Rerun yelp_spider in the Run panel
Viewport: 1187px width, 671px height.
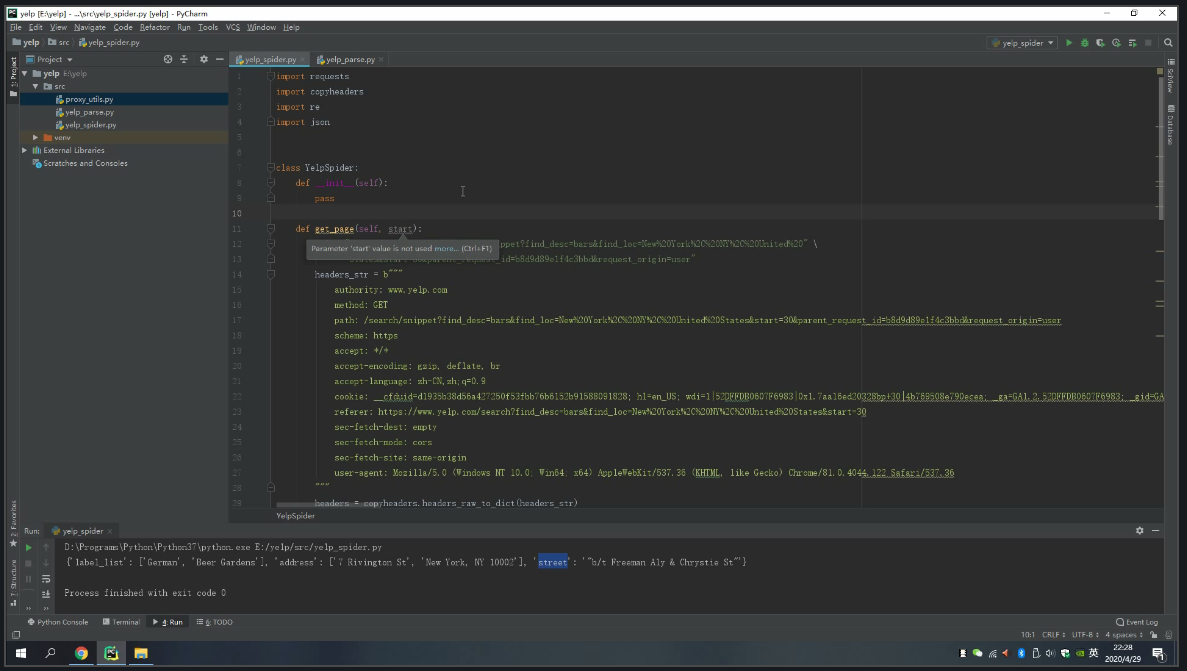point(29,548)
